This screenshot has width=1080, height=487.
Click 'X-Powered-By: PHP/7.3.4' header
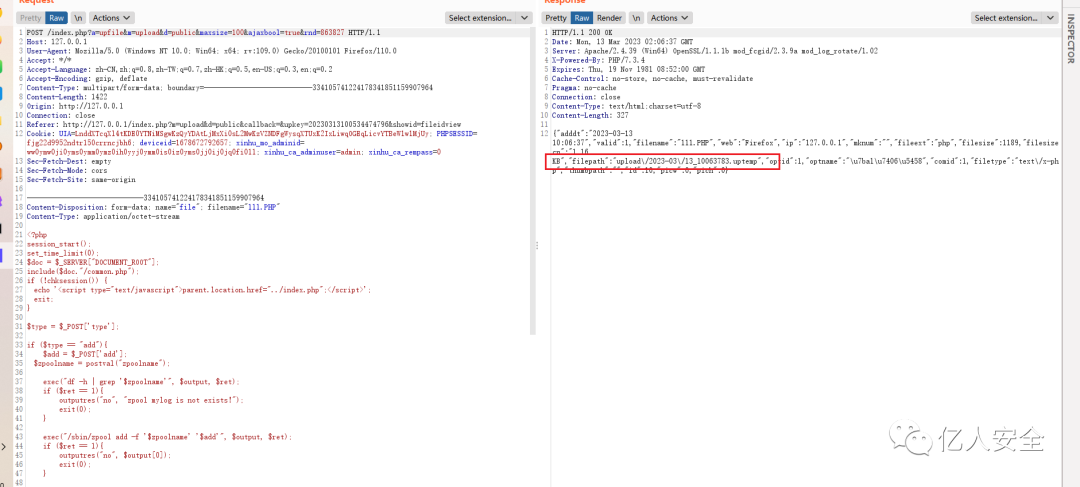point(599,60)
